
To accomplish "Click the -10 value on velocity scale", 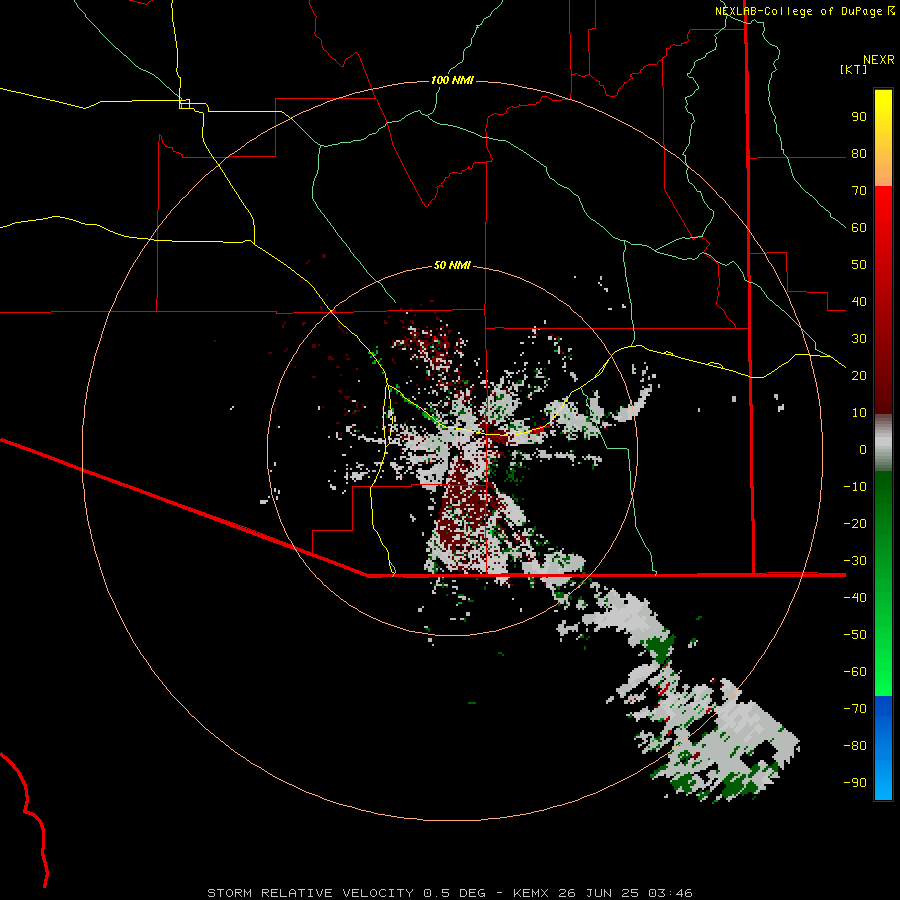I will click(855, 487).
